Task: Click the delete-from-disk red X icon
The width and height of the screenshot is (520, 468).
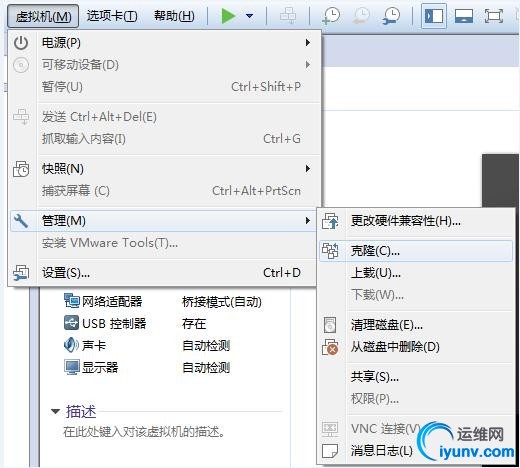Action: coord(330,347)
